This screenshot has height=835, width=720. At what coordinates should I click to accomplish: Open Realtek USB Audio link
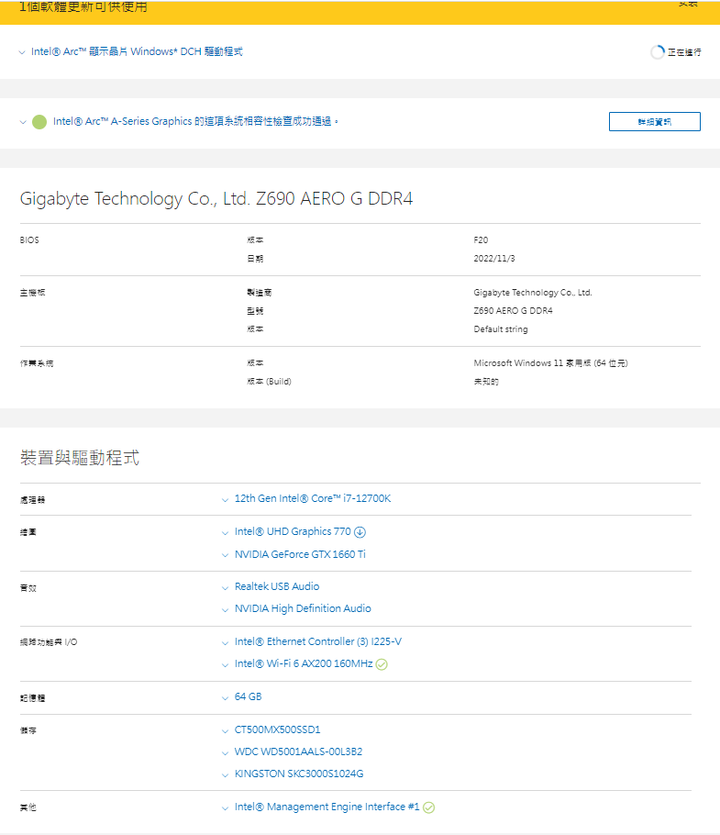pyautogui.click(x=277, y=586)
